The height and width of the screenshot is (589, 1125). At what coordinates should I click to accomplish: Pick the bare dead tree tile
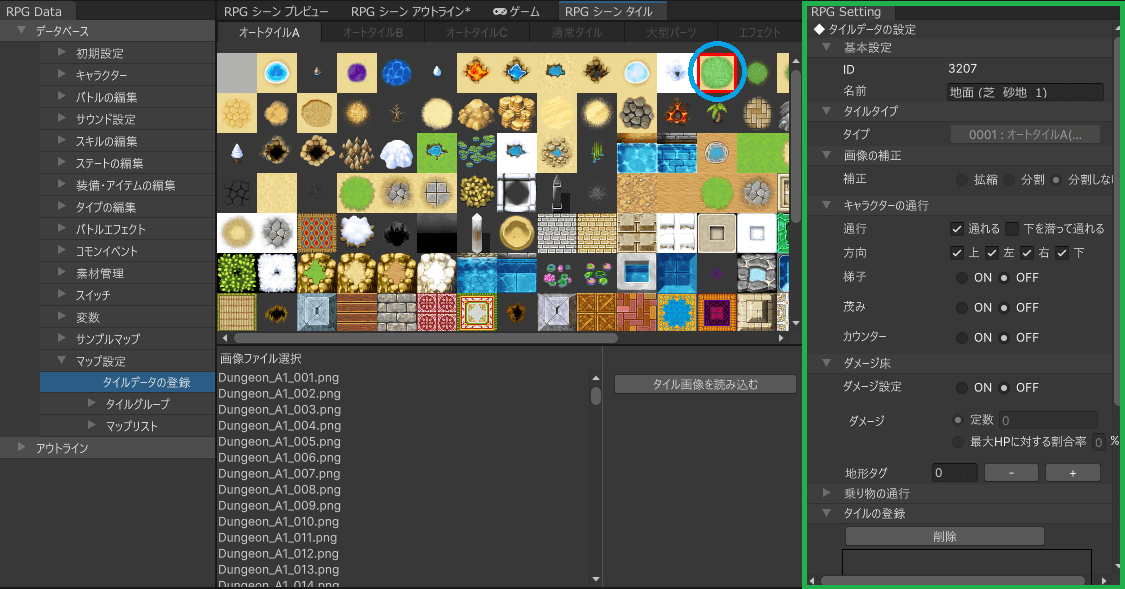point(397,112)
